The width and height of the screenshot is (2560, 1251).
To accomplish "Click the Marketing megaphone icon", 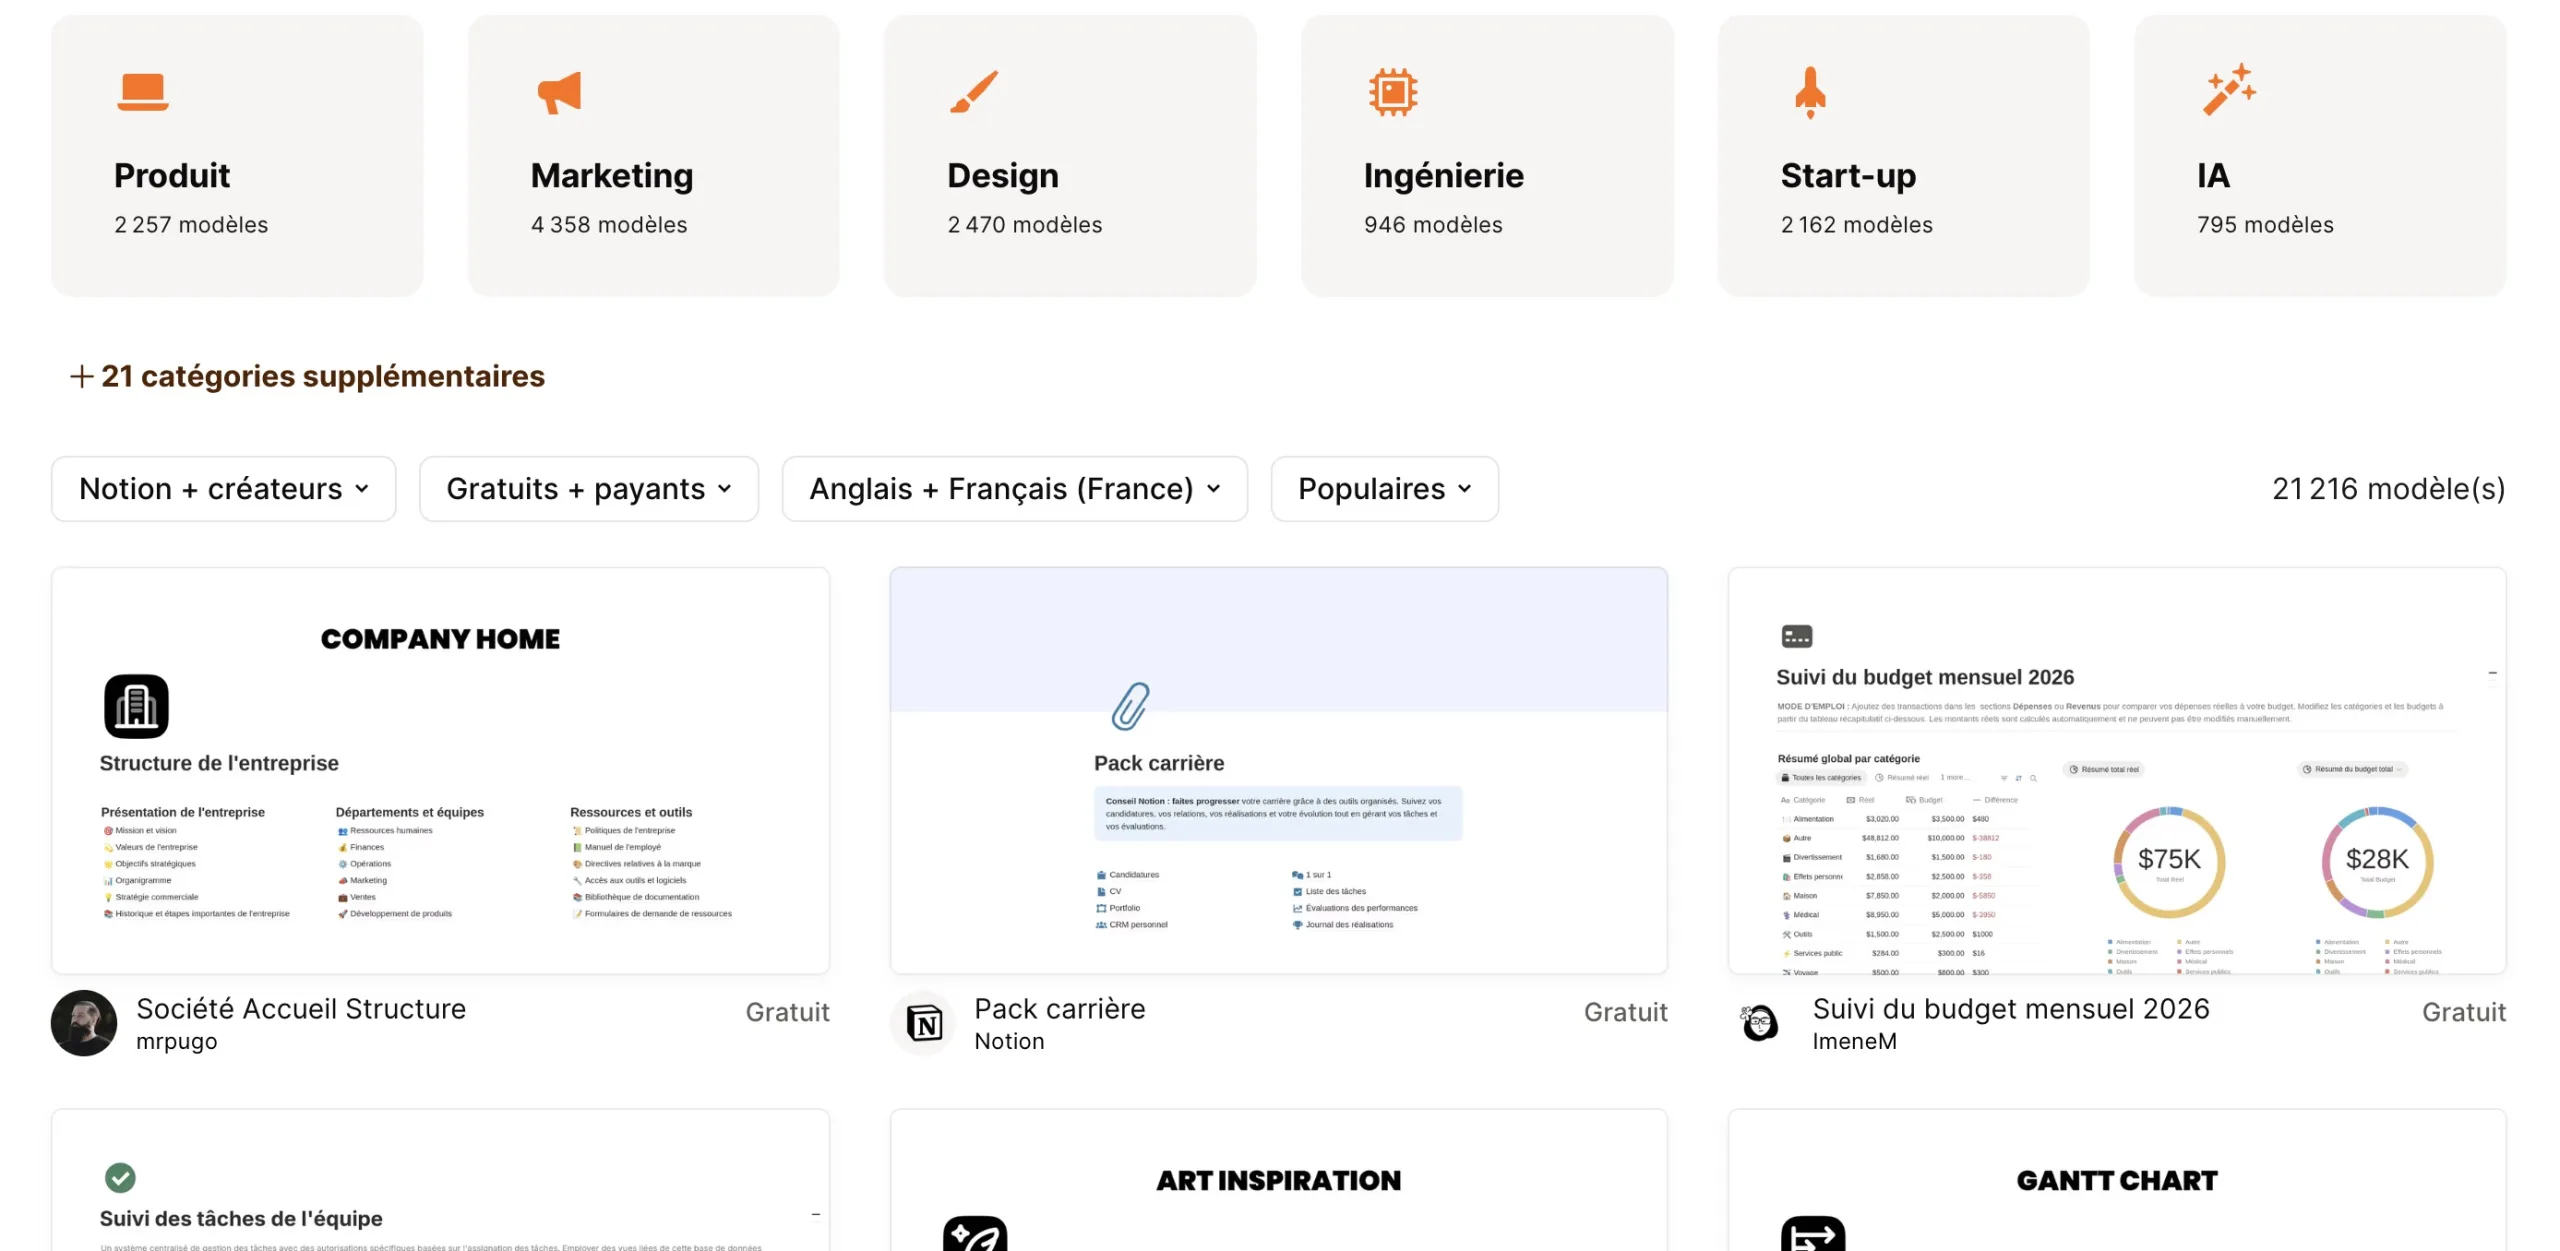I will (559, 92).
